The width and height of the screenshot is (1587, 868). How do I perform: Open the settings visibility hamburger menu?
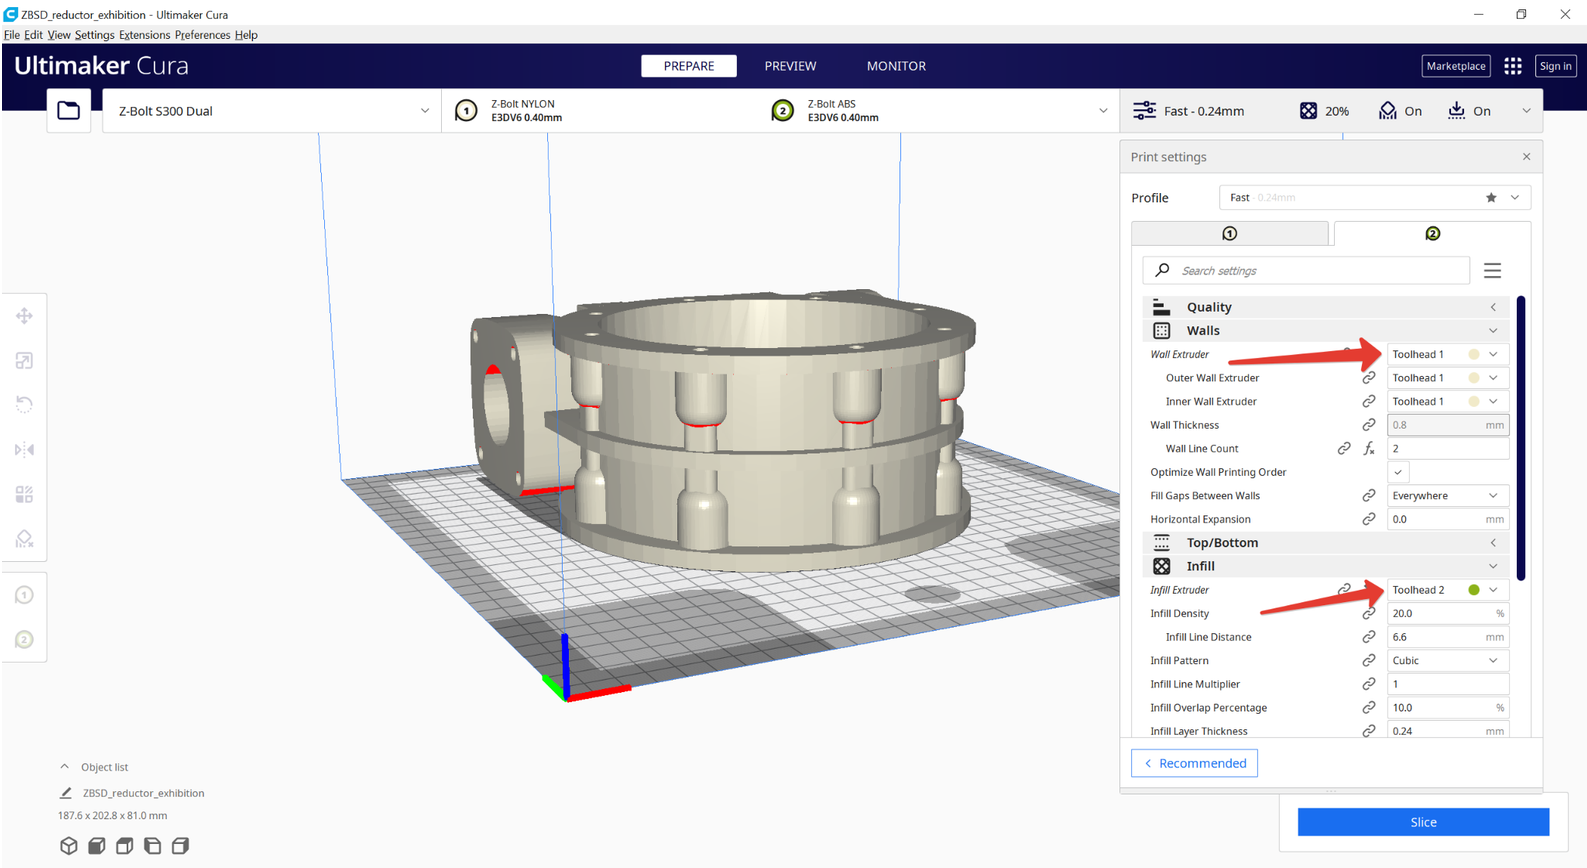[x=1492, y=271]
